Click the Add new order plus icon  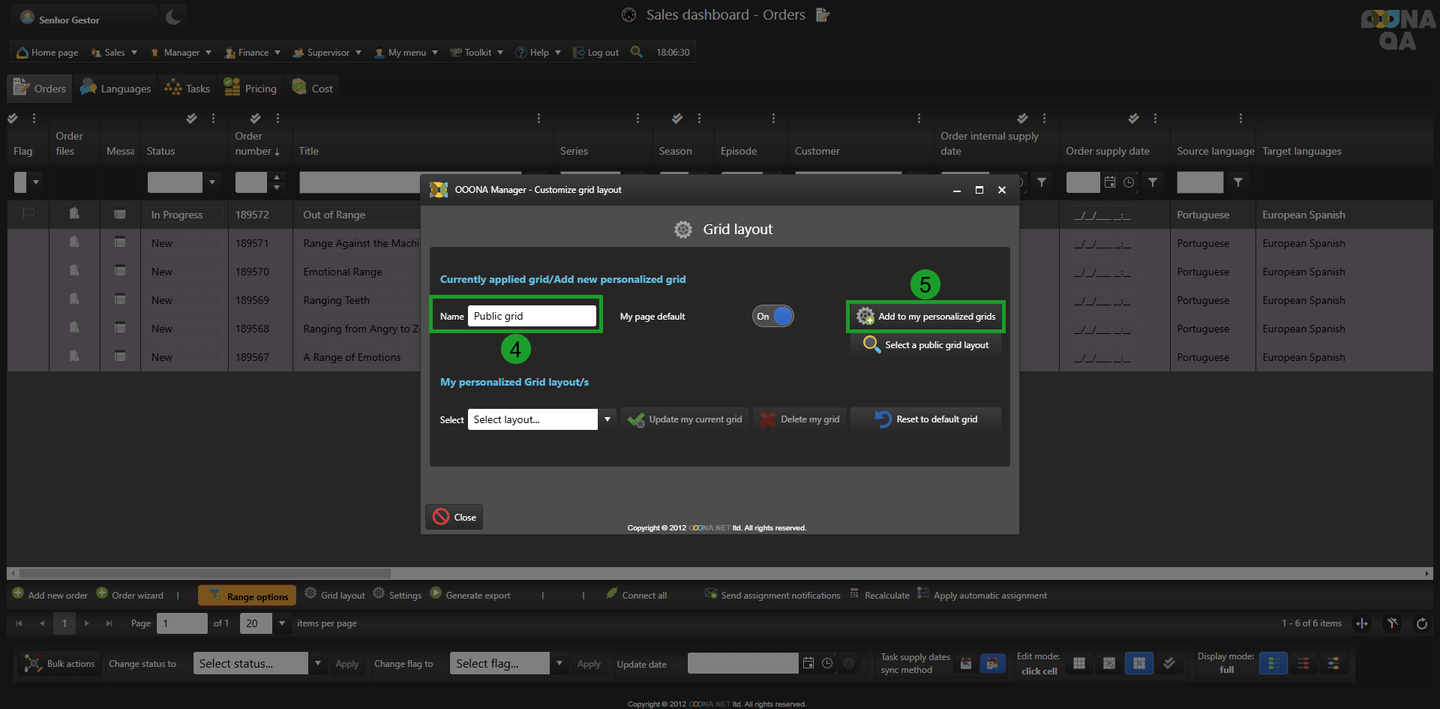pyautogui.click(x=18, y=594)
